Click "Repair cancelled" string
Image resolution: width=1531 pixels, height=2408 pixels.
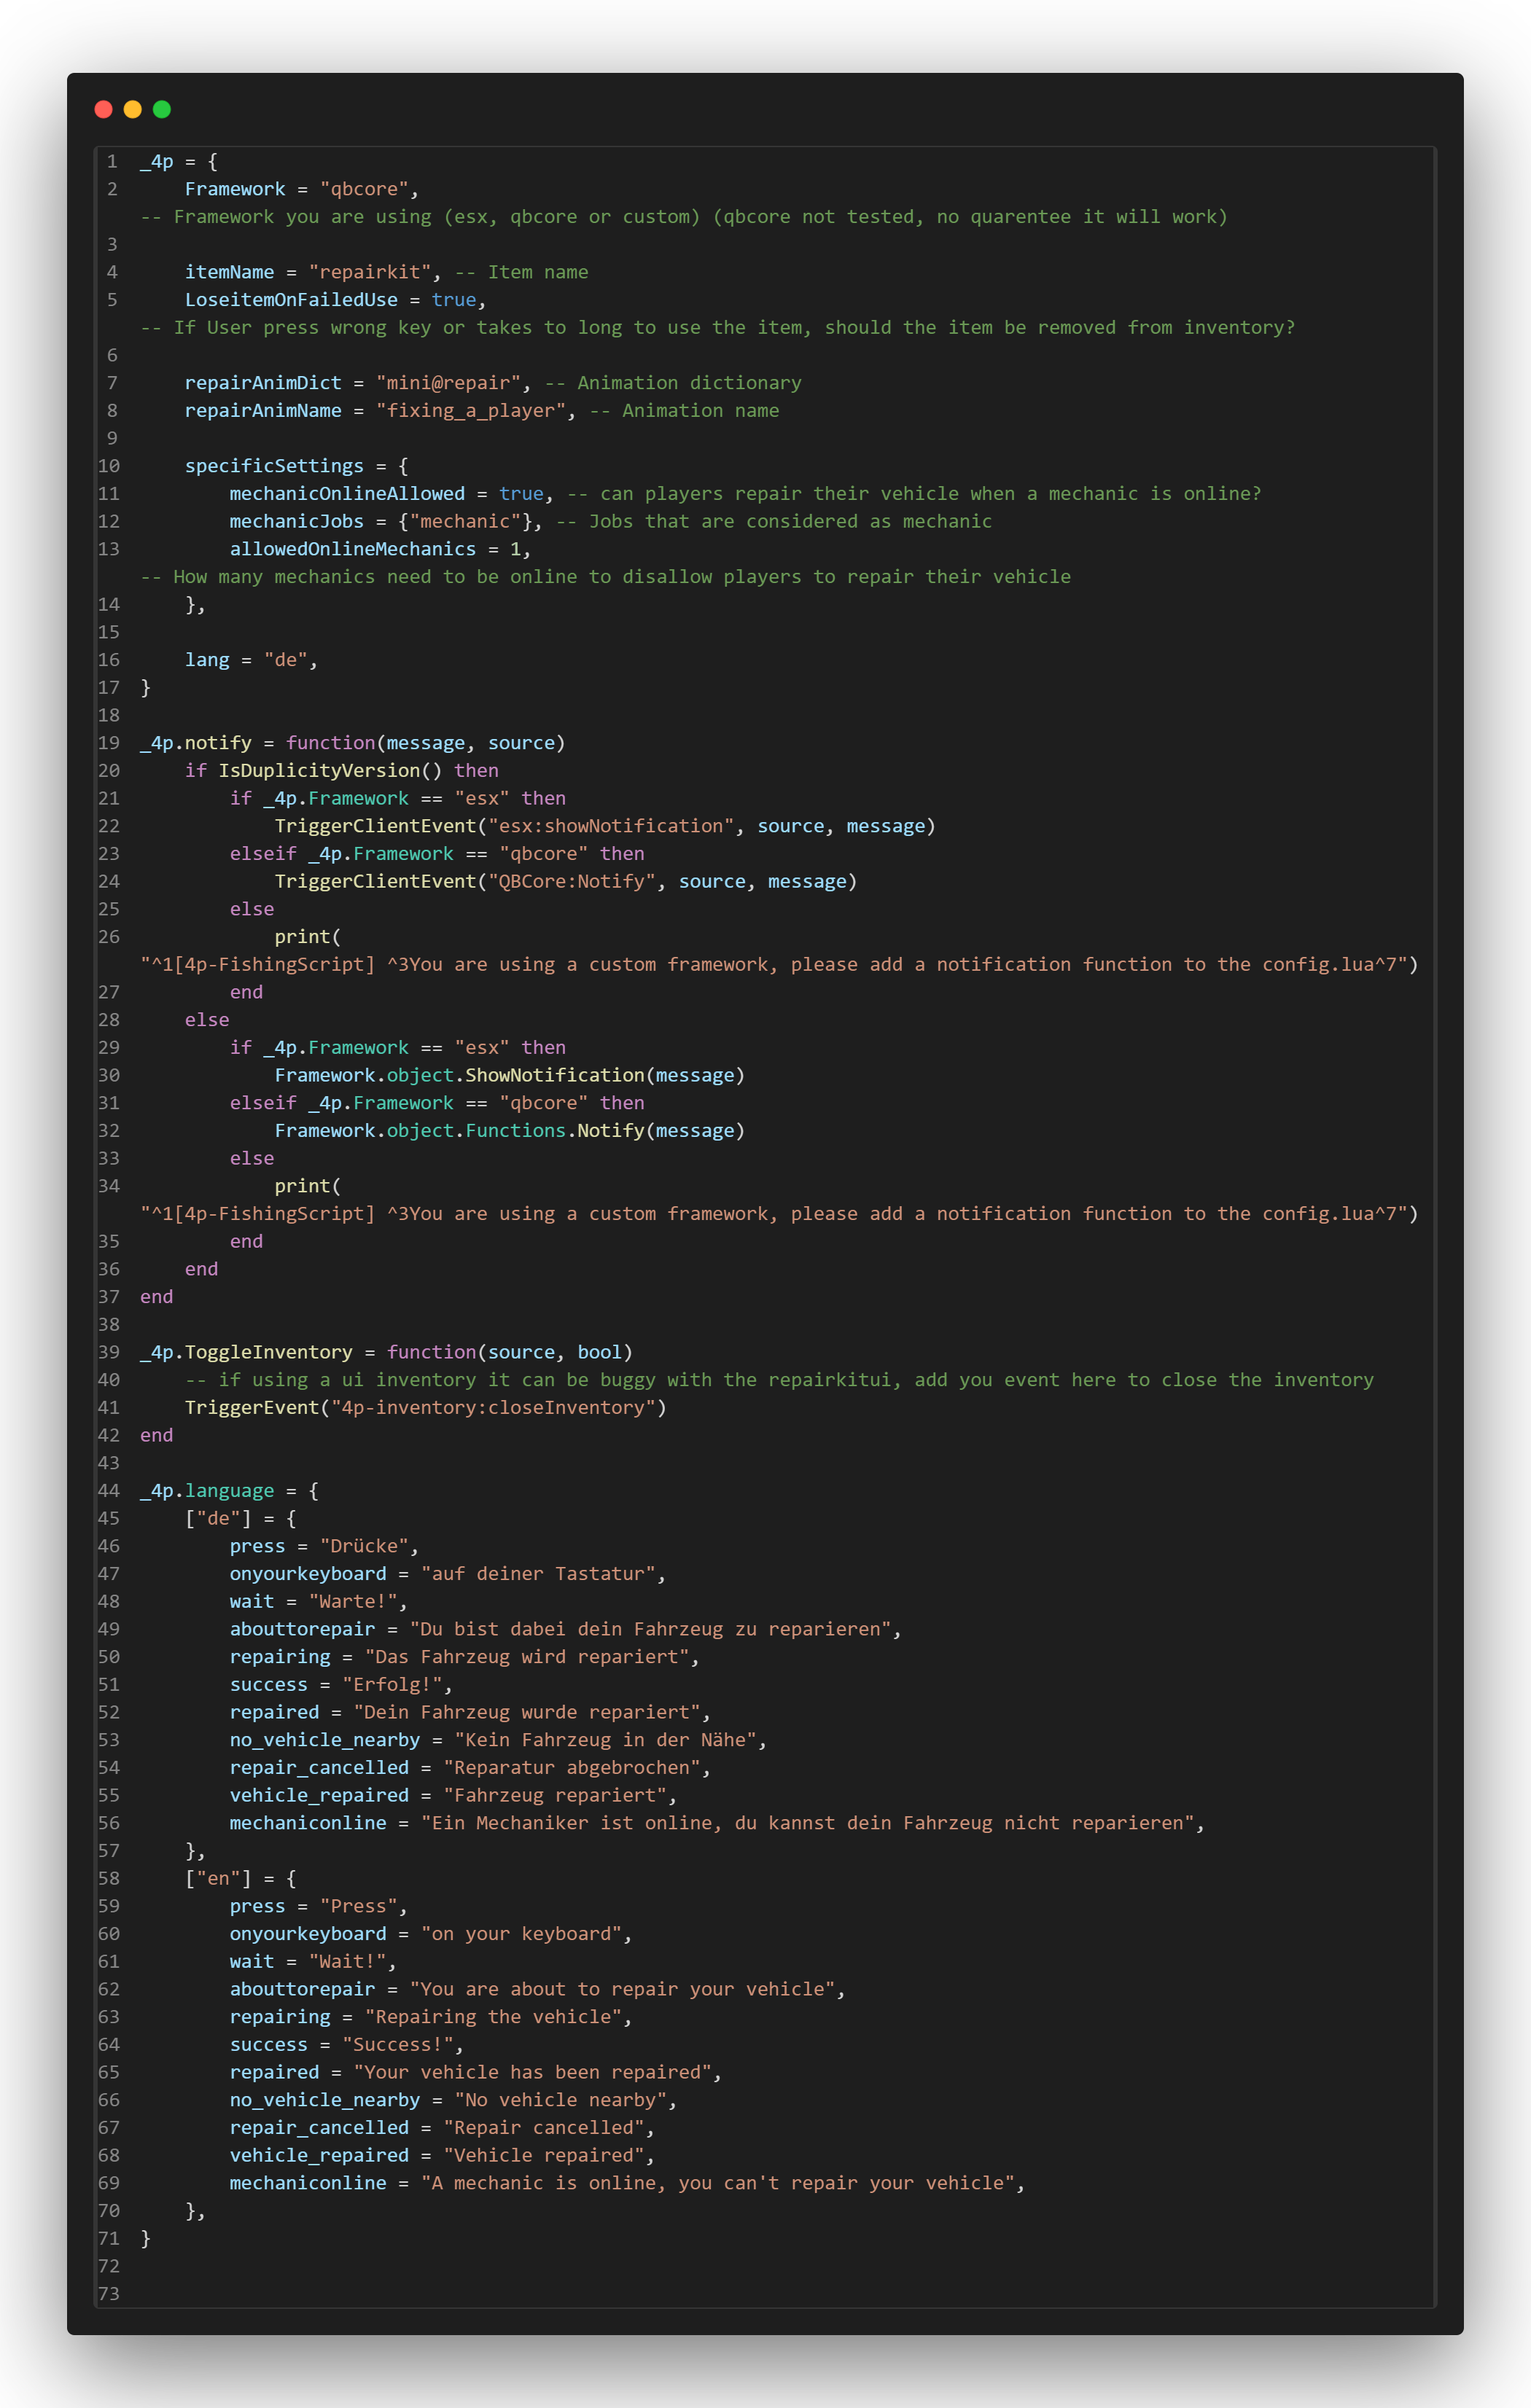pyautogui.click(x=543, y=2128)
